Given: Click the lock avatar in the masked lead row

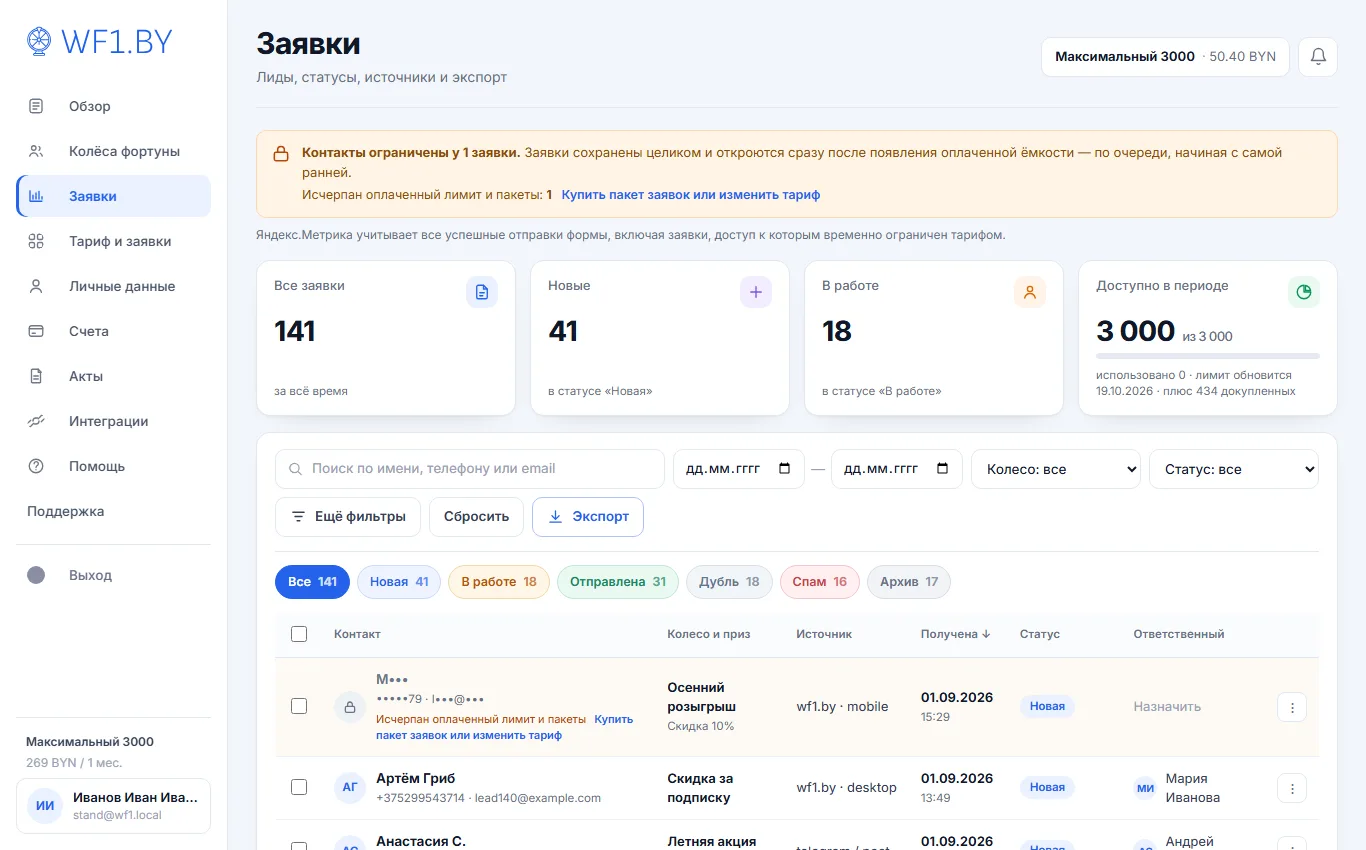Looking at the screenshot, I should [350, 707].
